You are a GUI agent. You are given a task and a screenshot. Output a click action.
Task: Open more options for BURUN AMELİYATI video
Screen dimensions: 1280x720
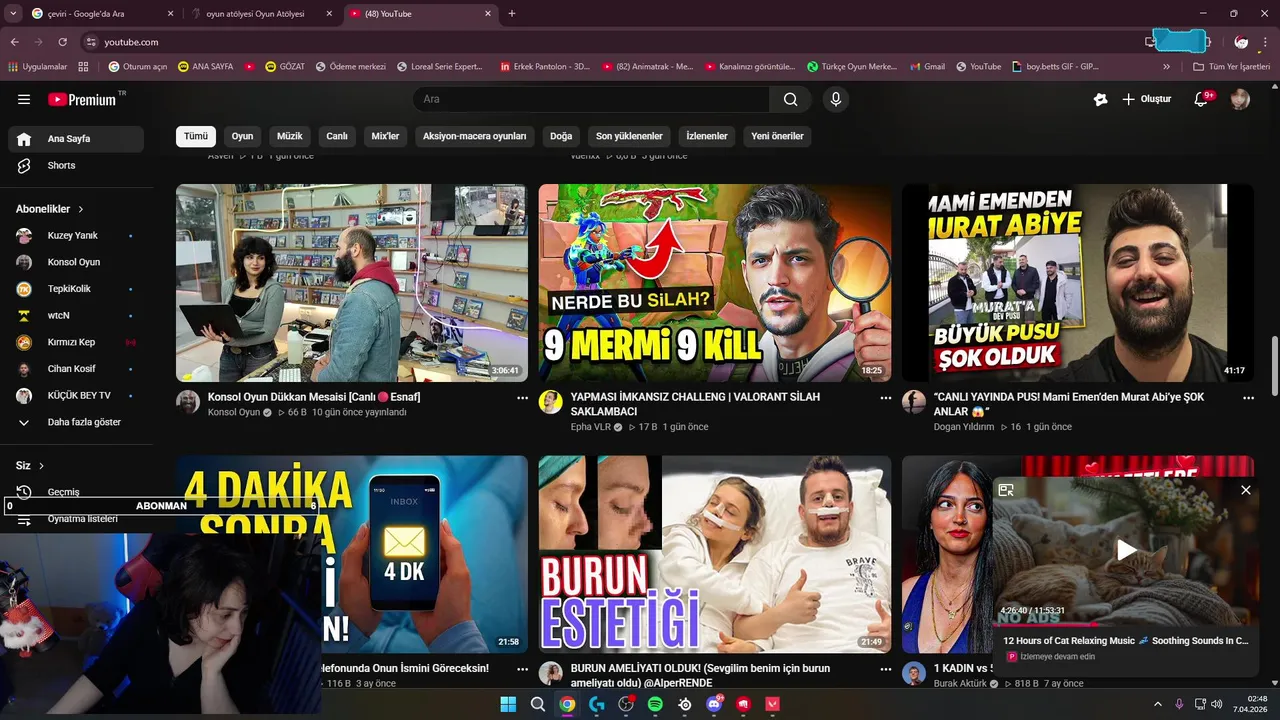click(885, 669)
